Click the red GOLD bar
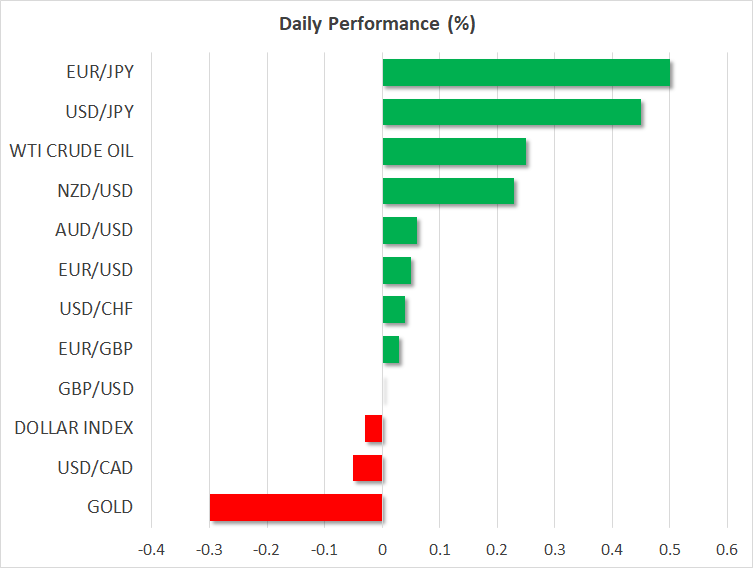This screenshot has width=753, height=568. (296, 507)
